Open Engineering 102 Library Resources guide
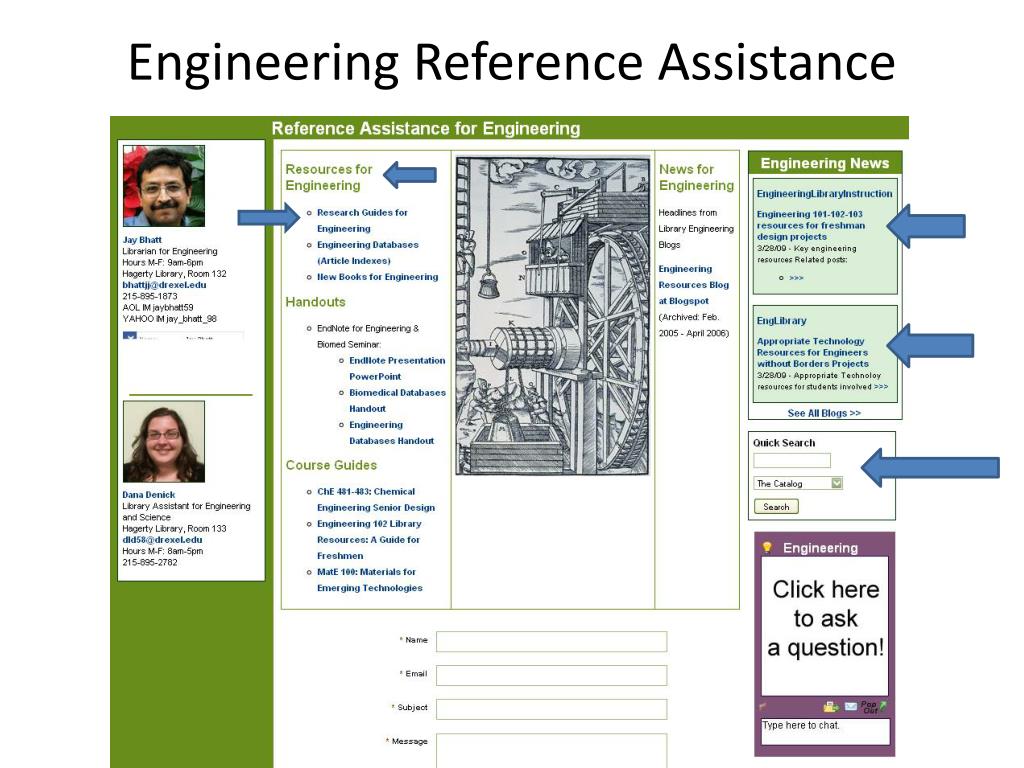Image resolution: width=1024 pixels, height=768 pixels. (x=369, y=539)
